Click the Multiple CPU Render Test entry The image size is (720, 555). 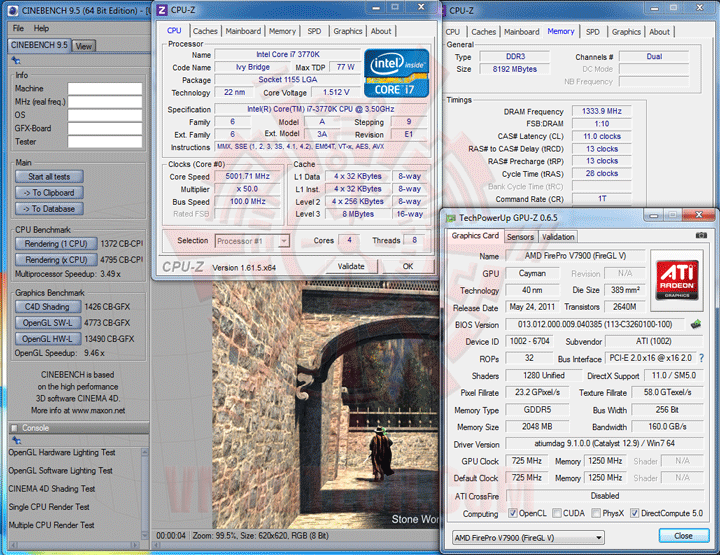click(51, 525)
